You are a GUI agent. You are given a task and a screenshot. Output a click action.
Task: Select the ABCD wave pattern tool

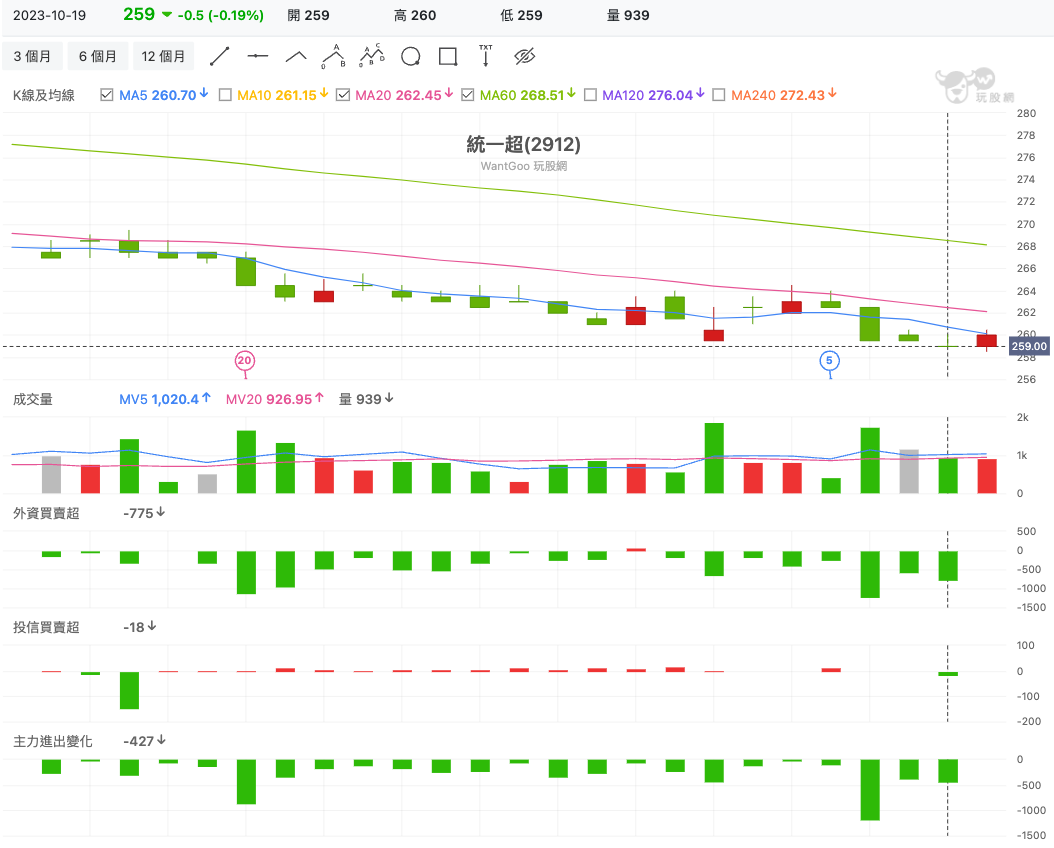[372, 57]
